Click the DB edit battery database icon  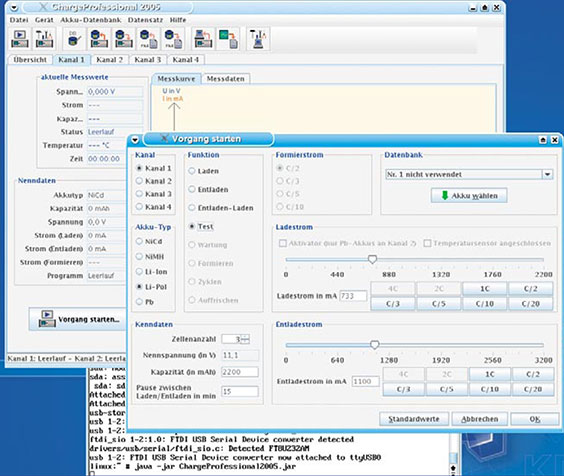click(x=74, y=39)
